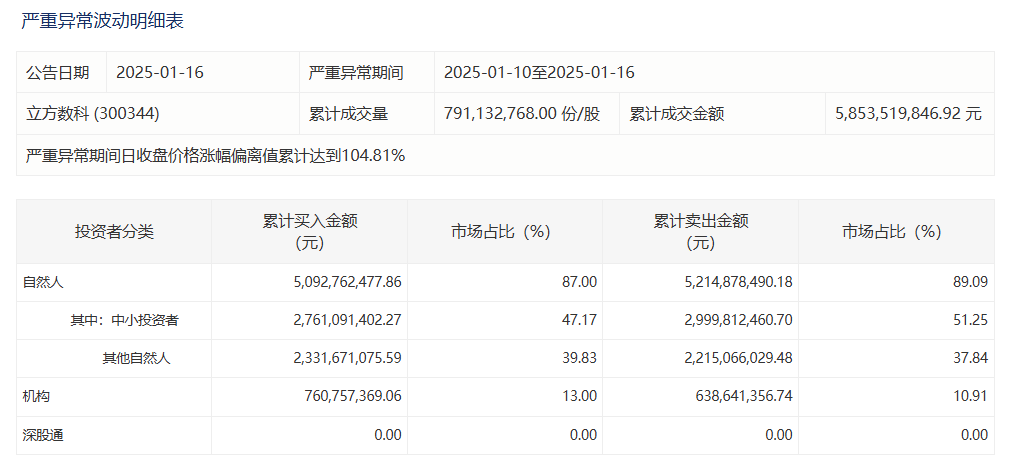Click the 其中：中小投资者 row label
This screenshot has height=470, width=1011.
124,321
